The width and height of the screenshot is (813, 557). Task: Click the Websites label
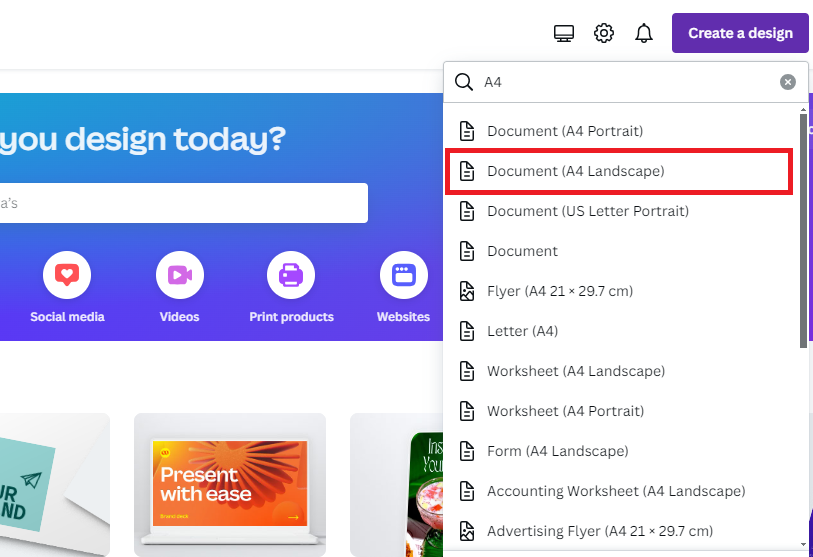pyautogui.click(x=403, y=316)
